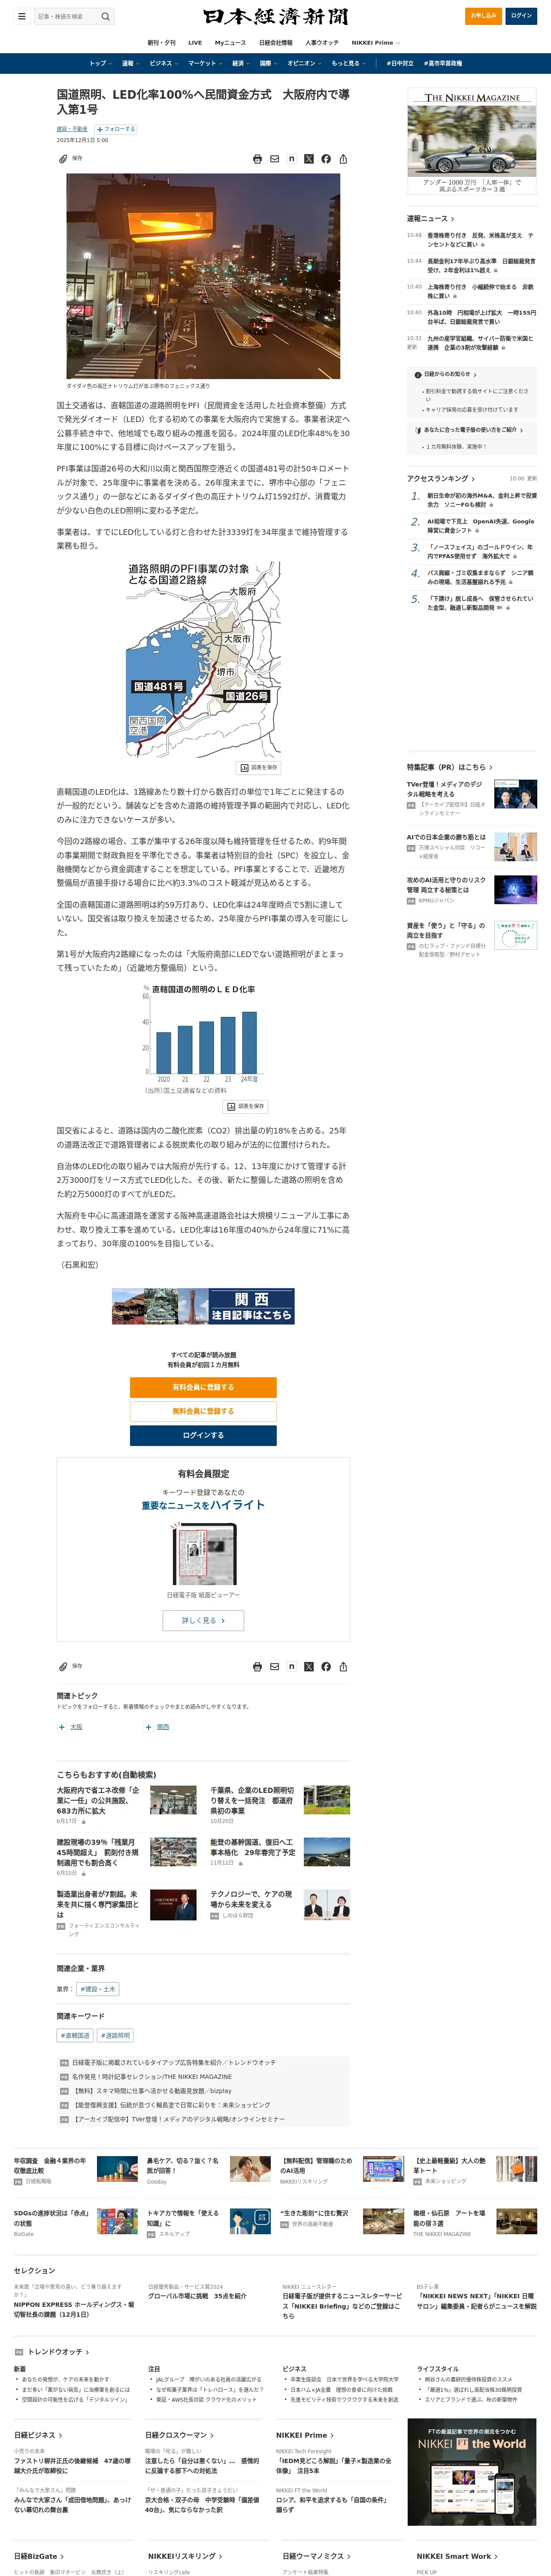Click the 詳しく見る button in the member box
This screenshot has width=551, height=2576.
[x=203, y=1620]
